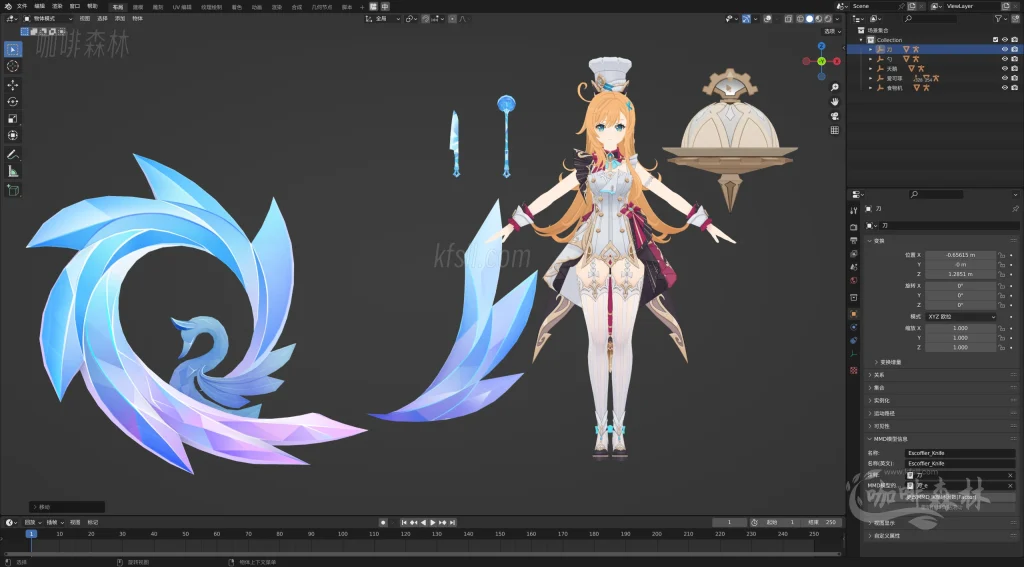1024x567 pixels.
Task: Open the Tool properties tab
Action: [x=854, y=210]
